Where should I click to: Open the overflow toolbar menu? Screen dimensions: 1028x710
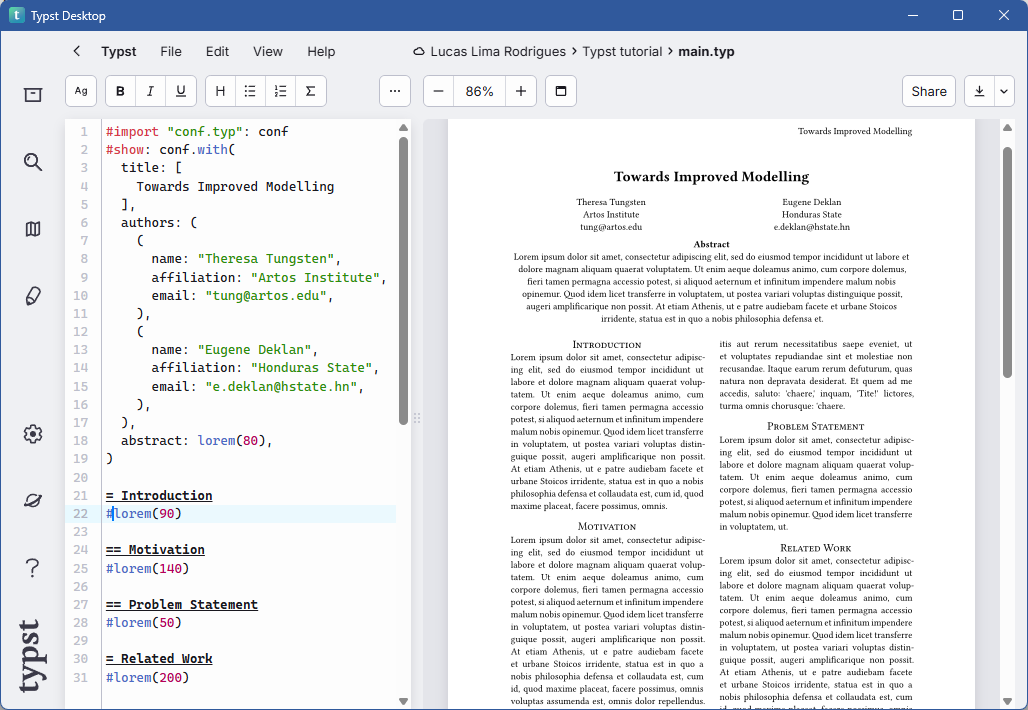click(394, 91)
